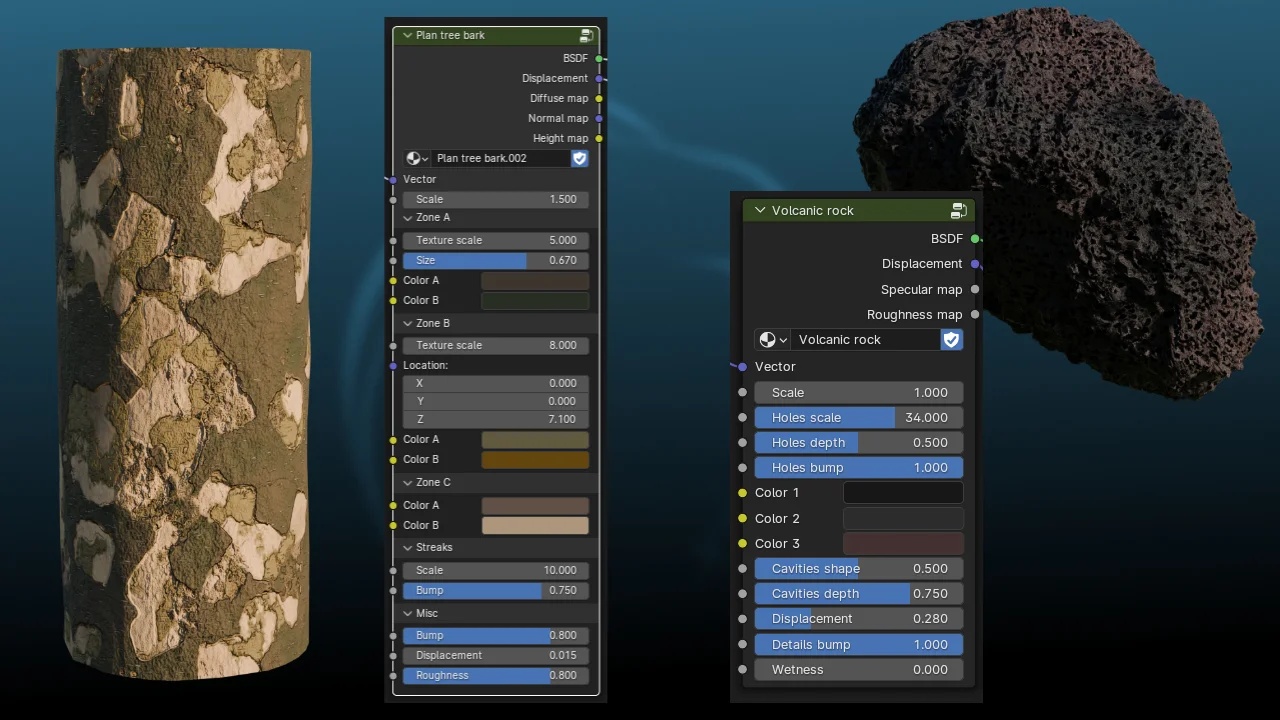Open the node group selector icon on Plan tree bark node
This screenshot has height=720, width=1280.
(417, 158)
